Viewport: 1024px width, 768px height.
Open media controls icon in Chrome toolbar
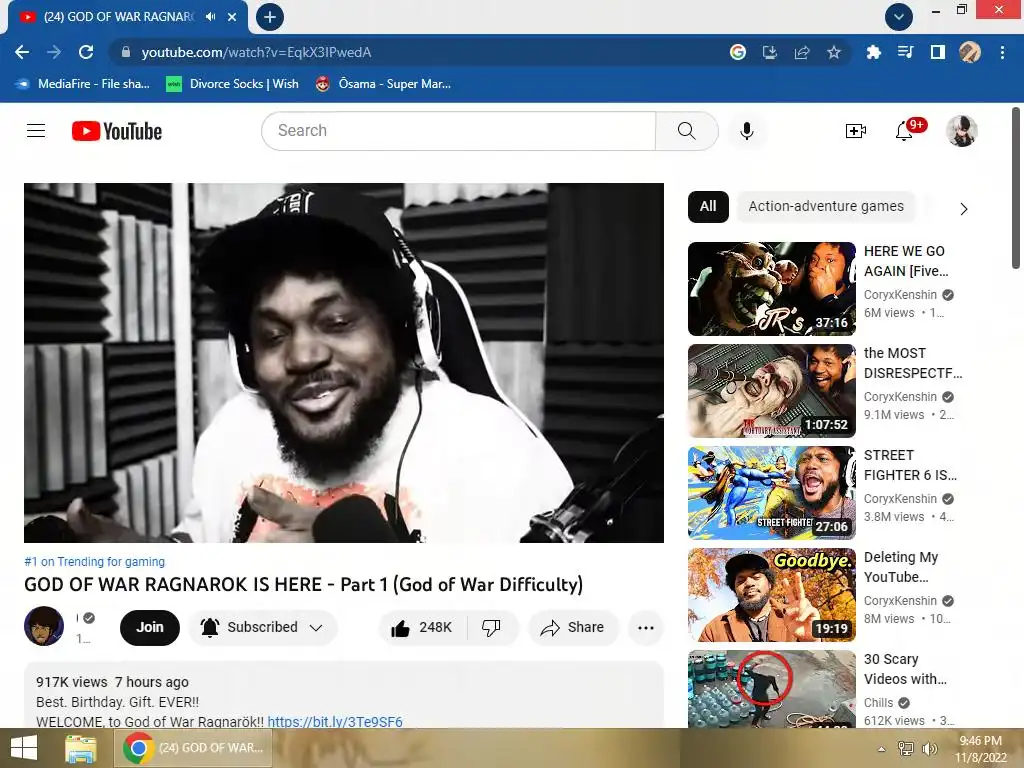[905, 52]
